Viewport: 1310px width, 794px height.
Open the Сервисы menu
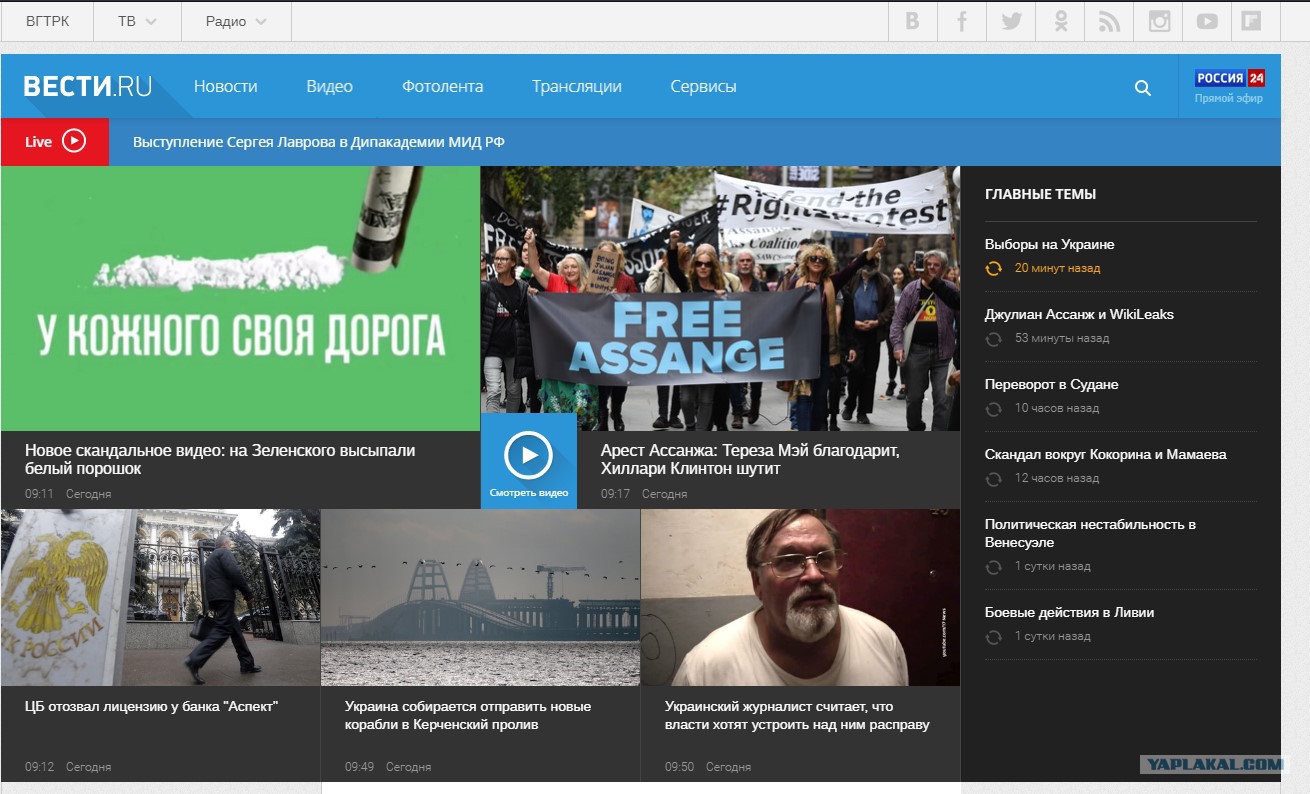point(703,87)
